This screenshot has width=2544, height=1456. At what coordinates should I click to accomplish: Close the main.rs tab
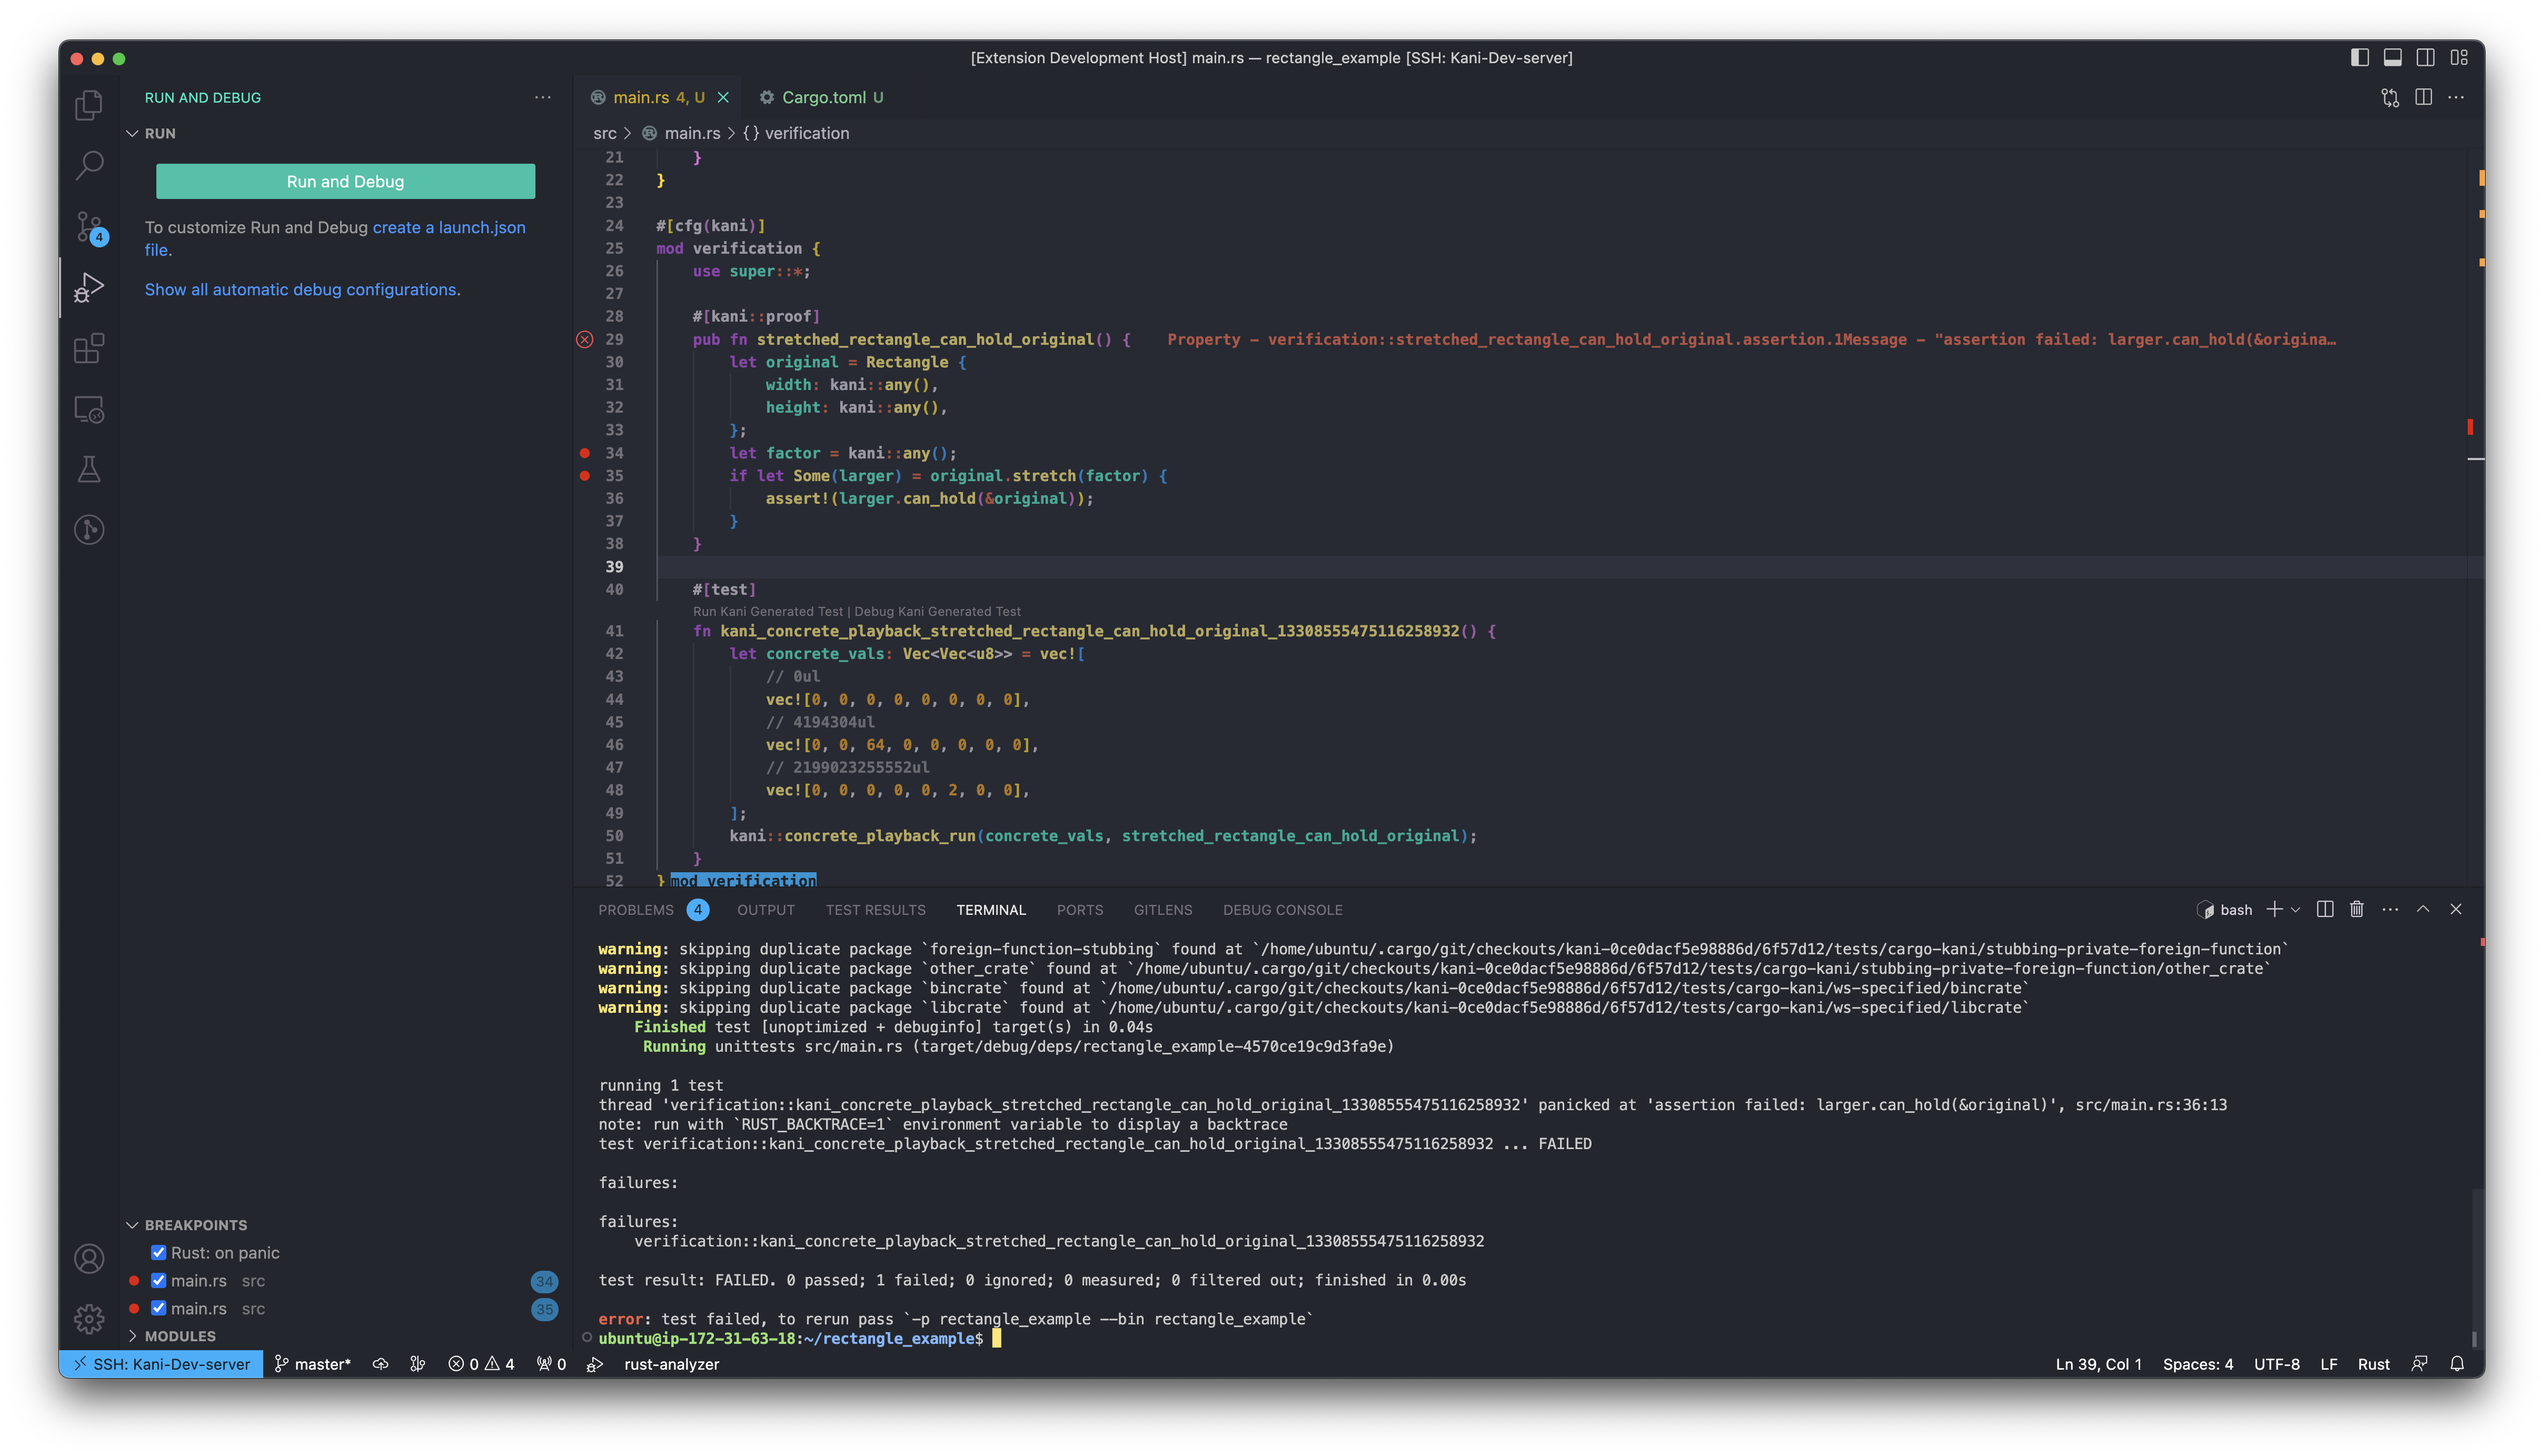click(x=723, y=97)
